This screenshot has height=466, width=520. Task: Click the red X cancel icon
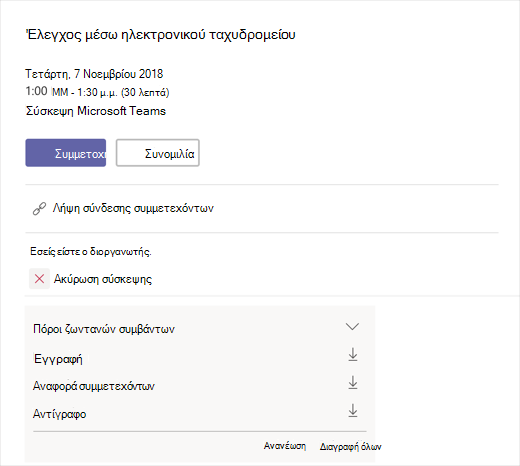pos(39,279)
